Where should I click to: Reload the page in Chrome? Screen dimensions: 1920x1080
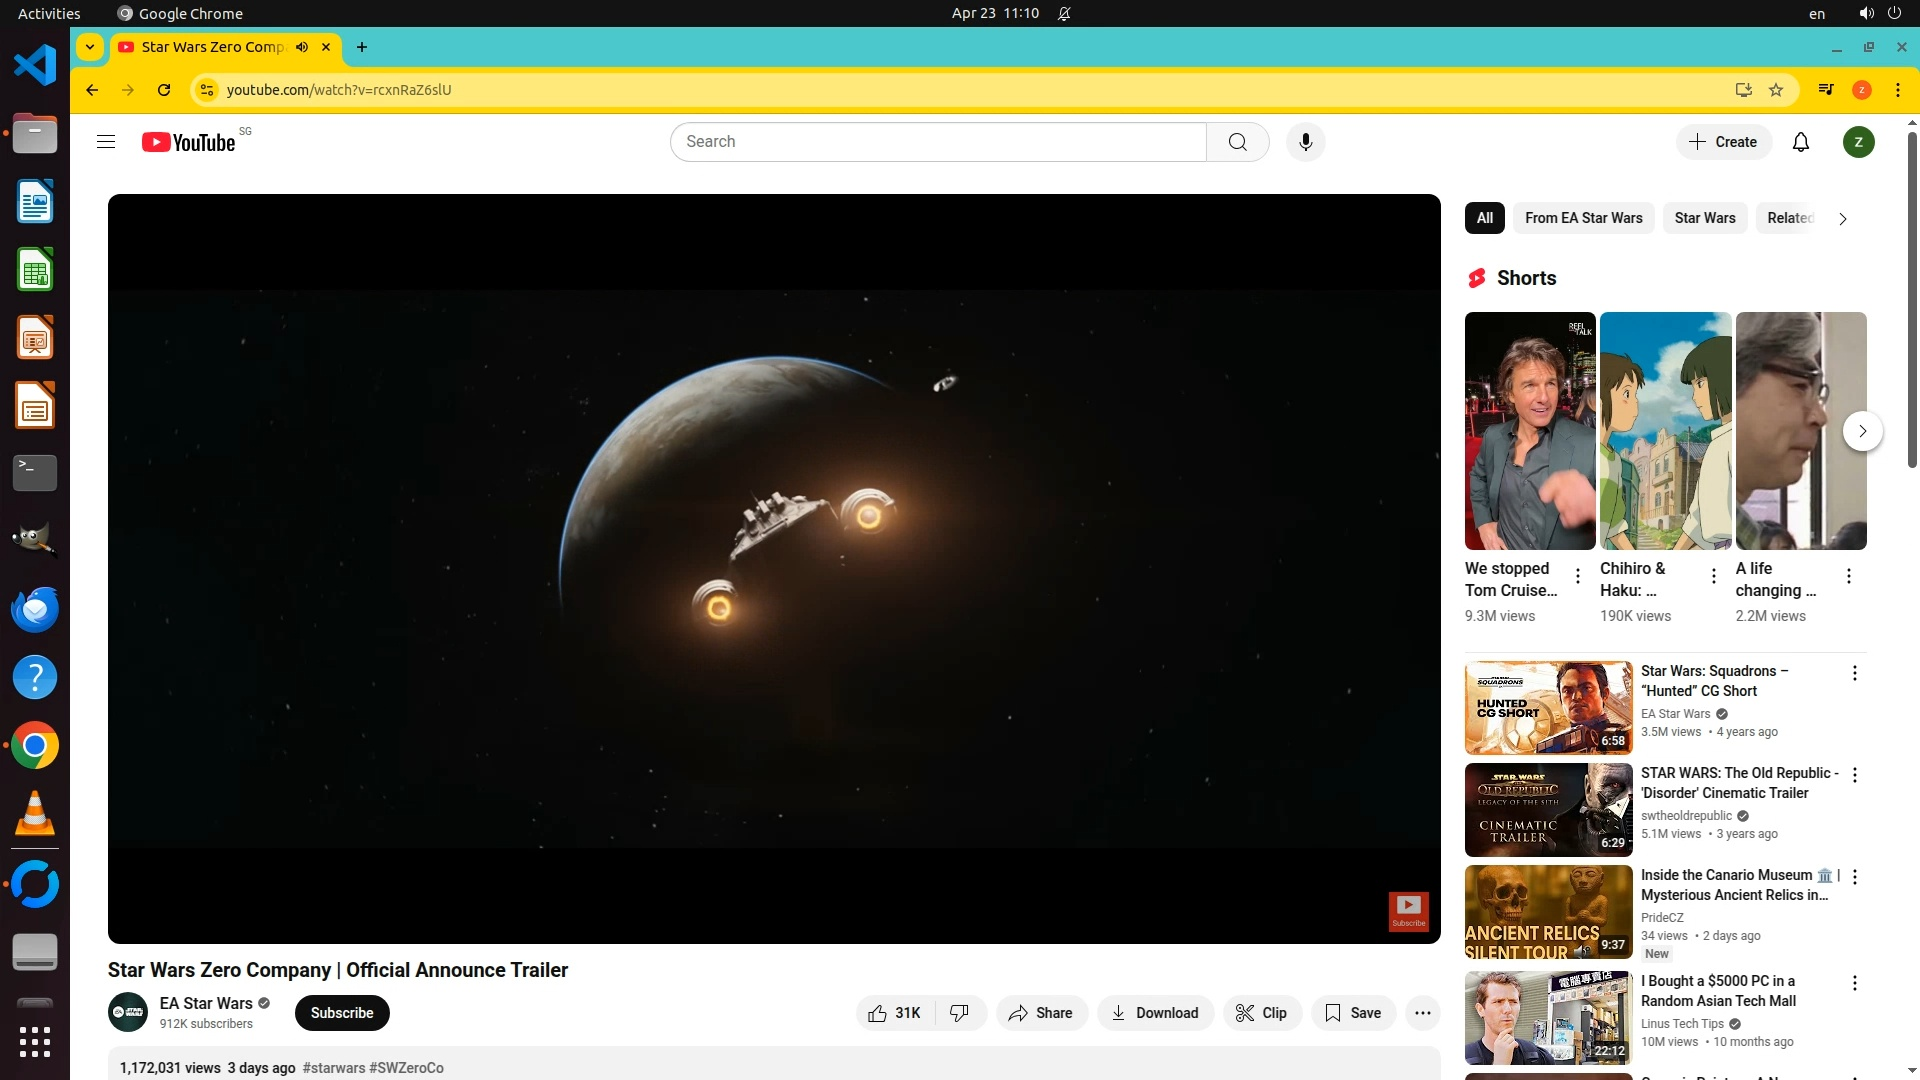coord(164,90)
